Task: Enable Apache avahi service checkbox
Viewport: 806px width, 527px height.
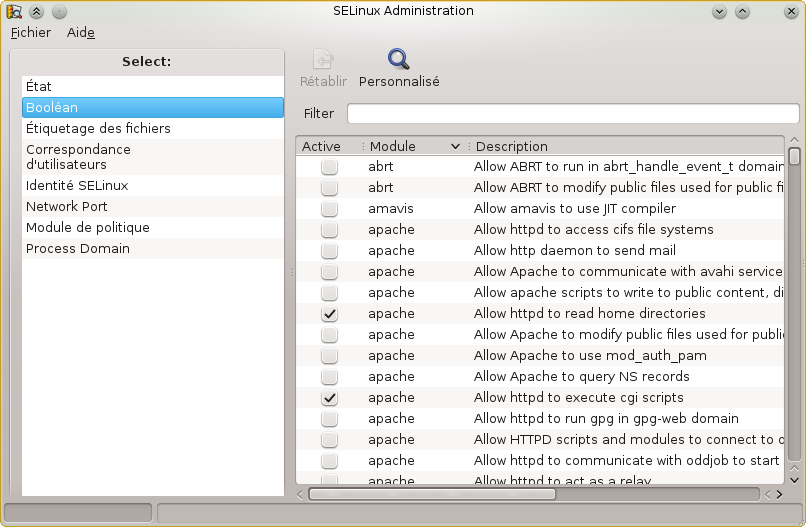Action: 329,272
